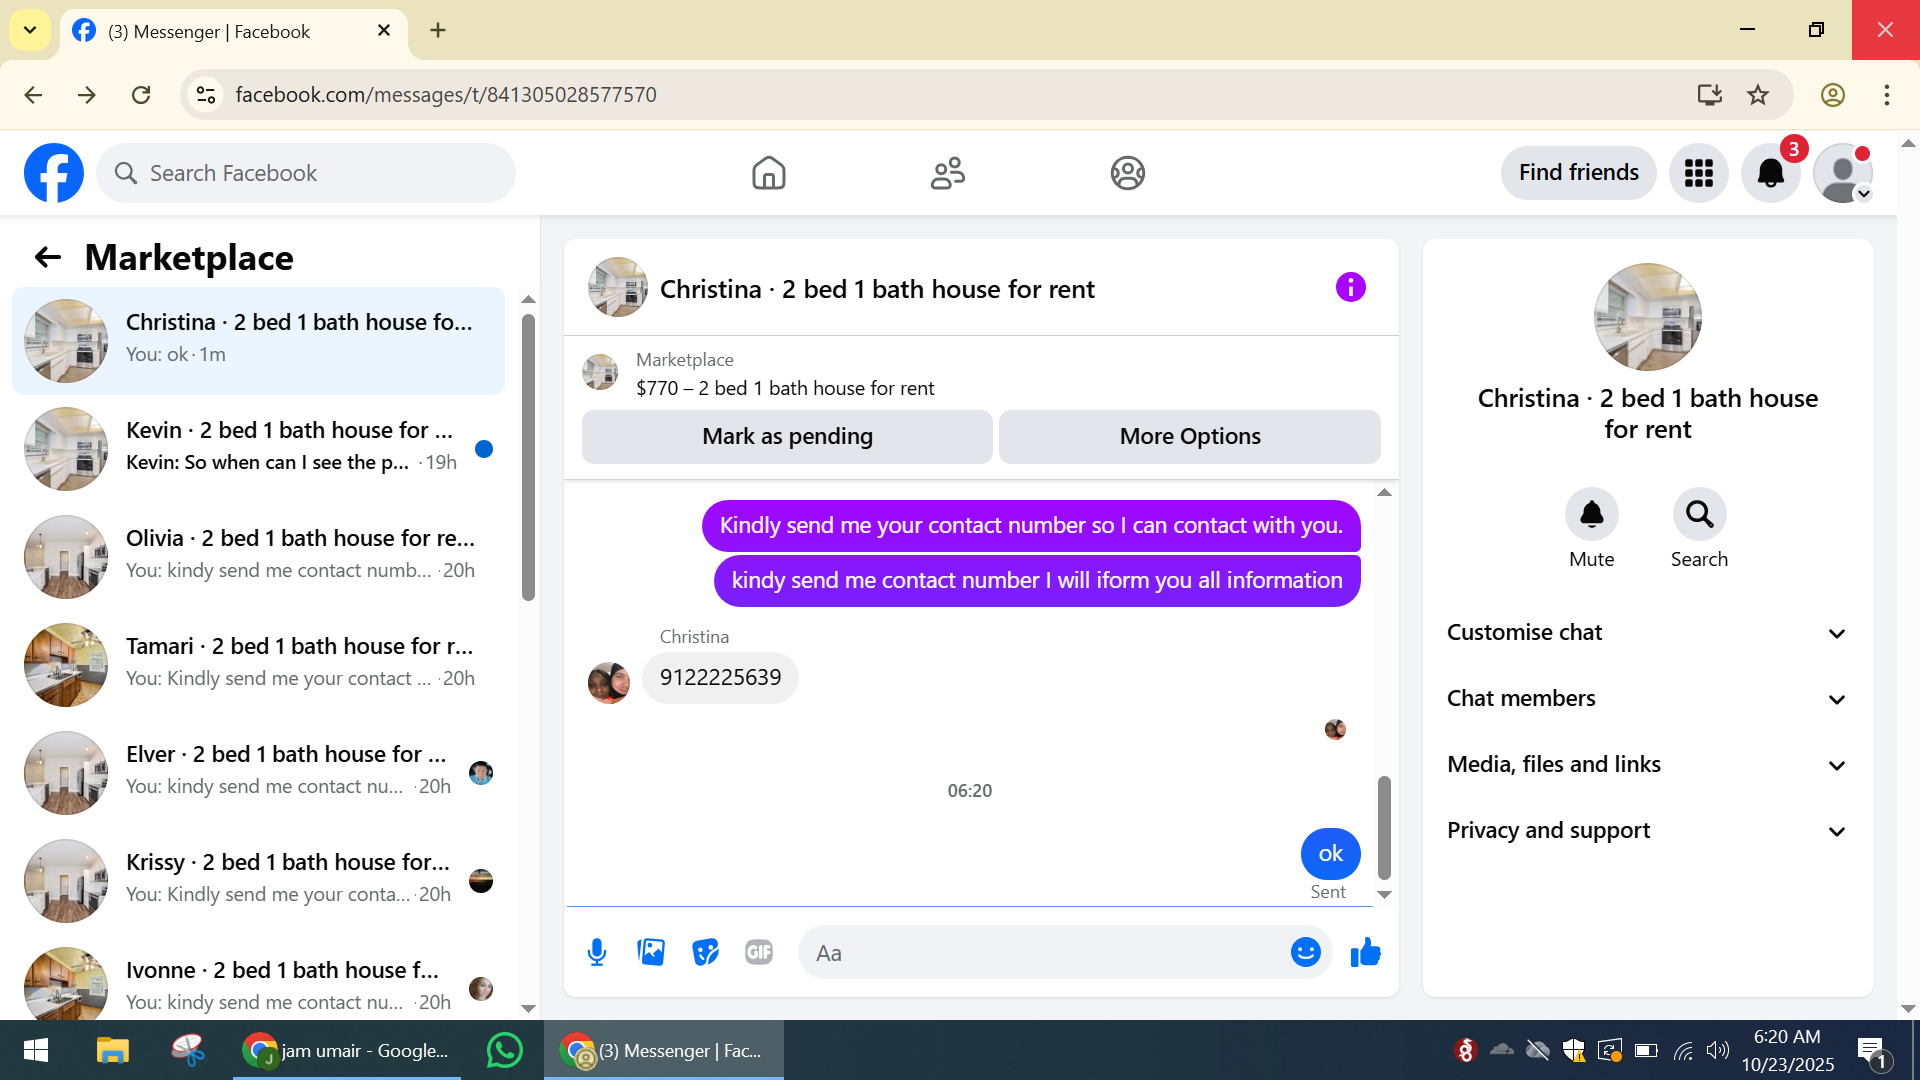Open the Friends tab
This screenshot has height=1080, width=1920.
tap(947, 173)
